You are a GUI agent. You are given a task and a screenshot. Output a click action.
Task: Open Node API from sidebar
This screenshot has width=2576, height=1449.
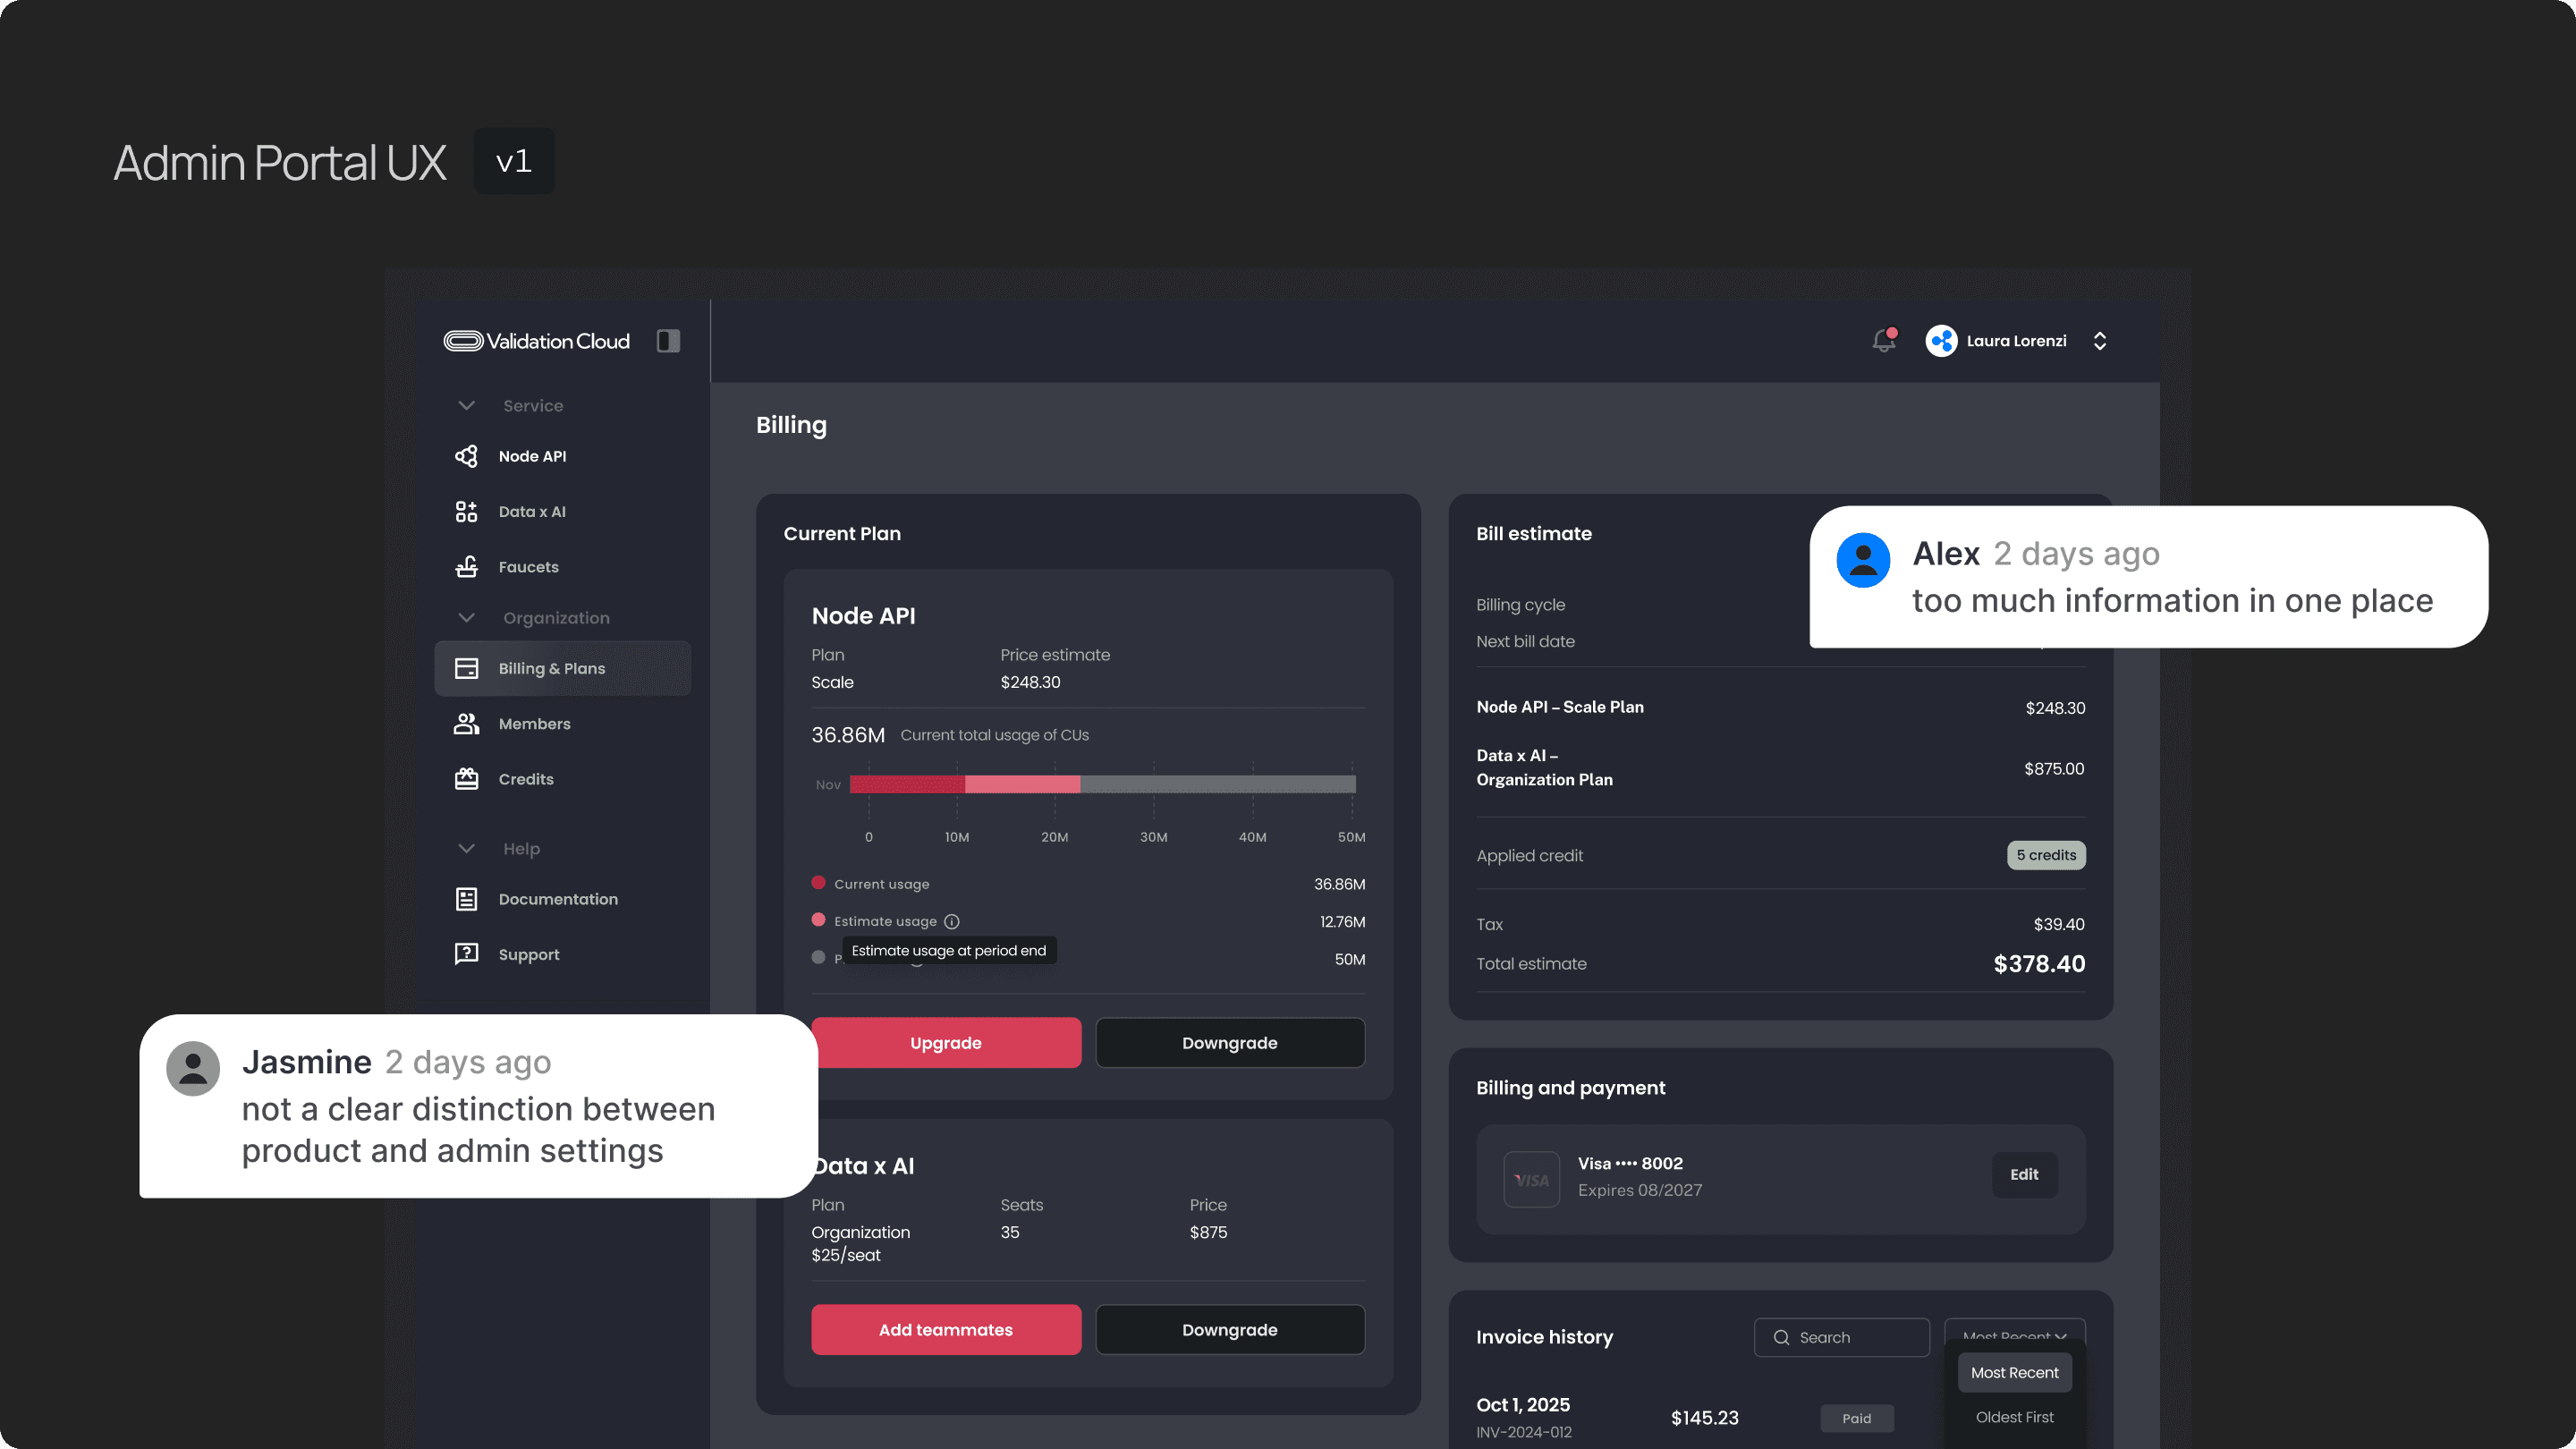pyautogui.click(x=531, y=456)
